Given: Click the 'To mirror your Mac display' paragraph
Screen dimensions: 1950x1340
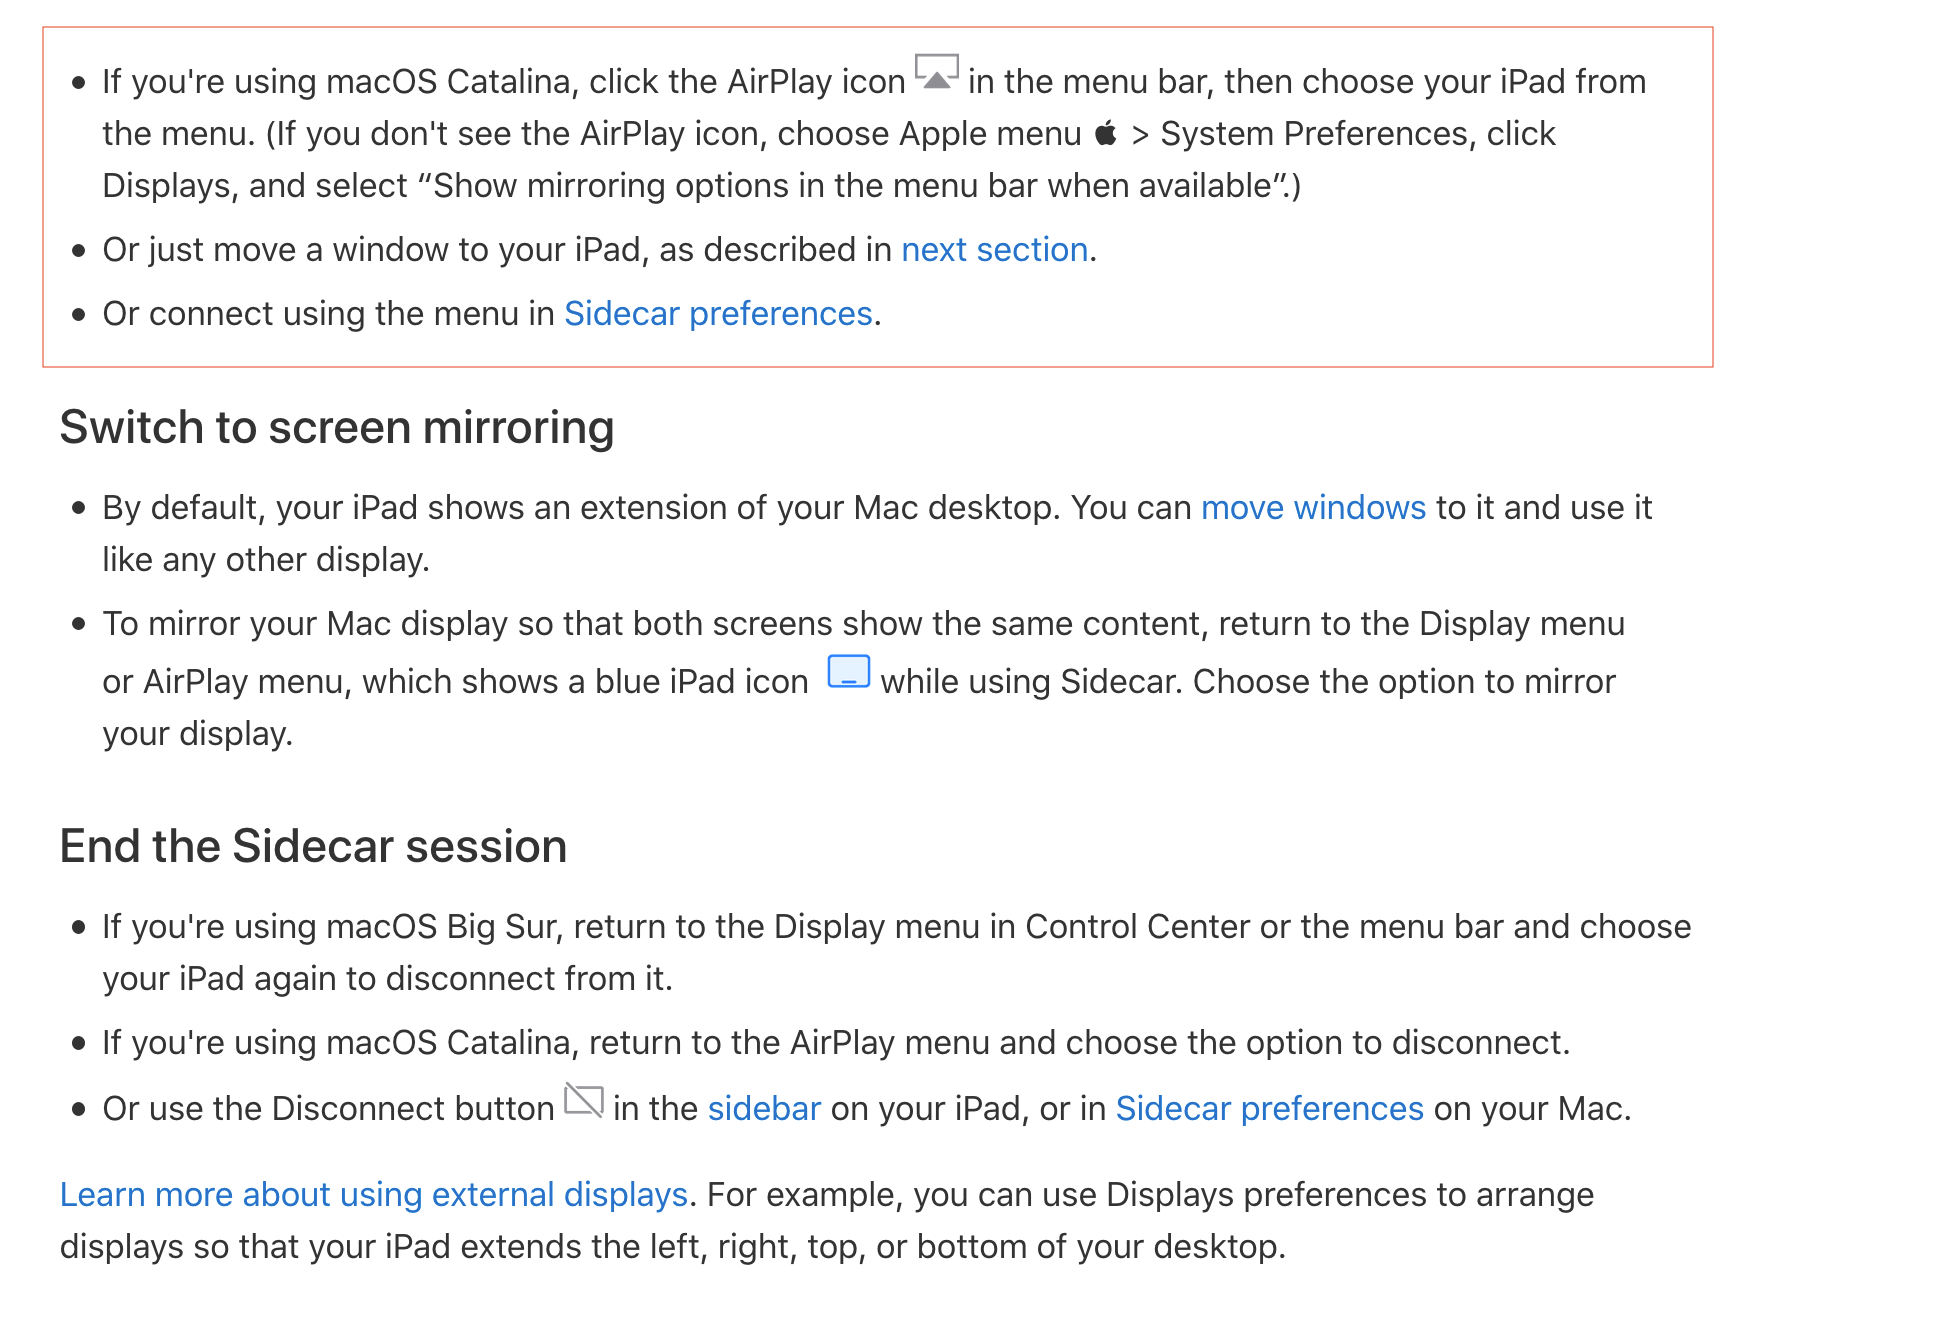Looking at the screenshot, I should point(864,678).
